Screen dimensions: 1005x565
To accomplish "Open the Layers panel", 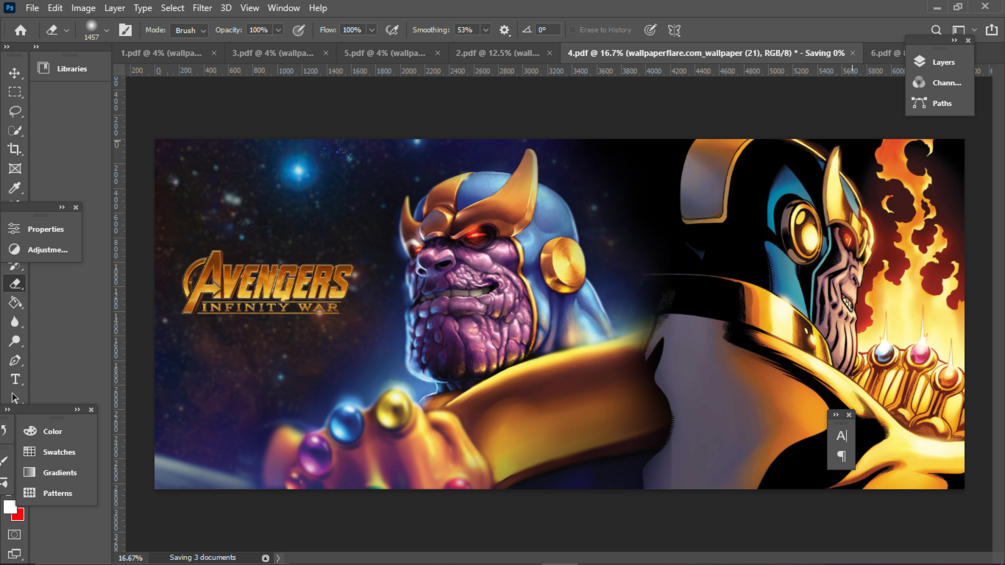I will tap(935, 62).
